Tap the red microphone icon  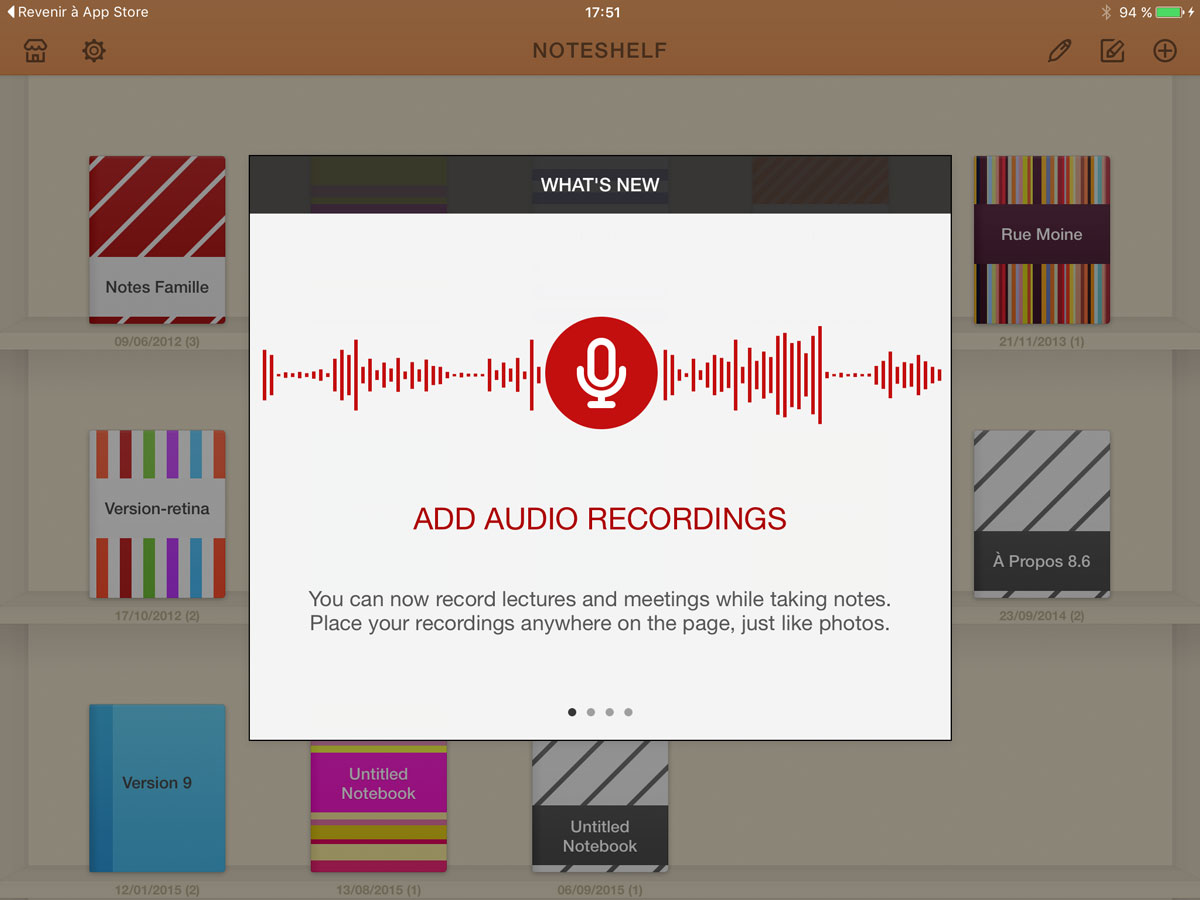click(x=601, y=372)
